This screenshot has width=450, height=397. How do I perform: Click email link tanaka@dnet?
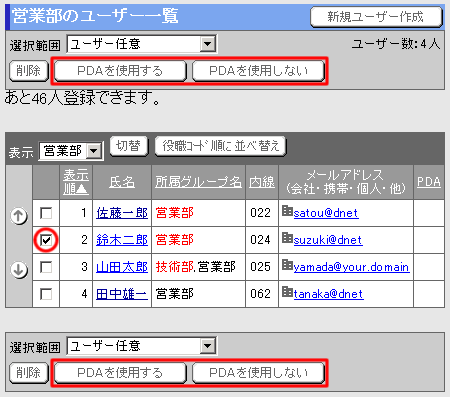tap(329, 294)
